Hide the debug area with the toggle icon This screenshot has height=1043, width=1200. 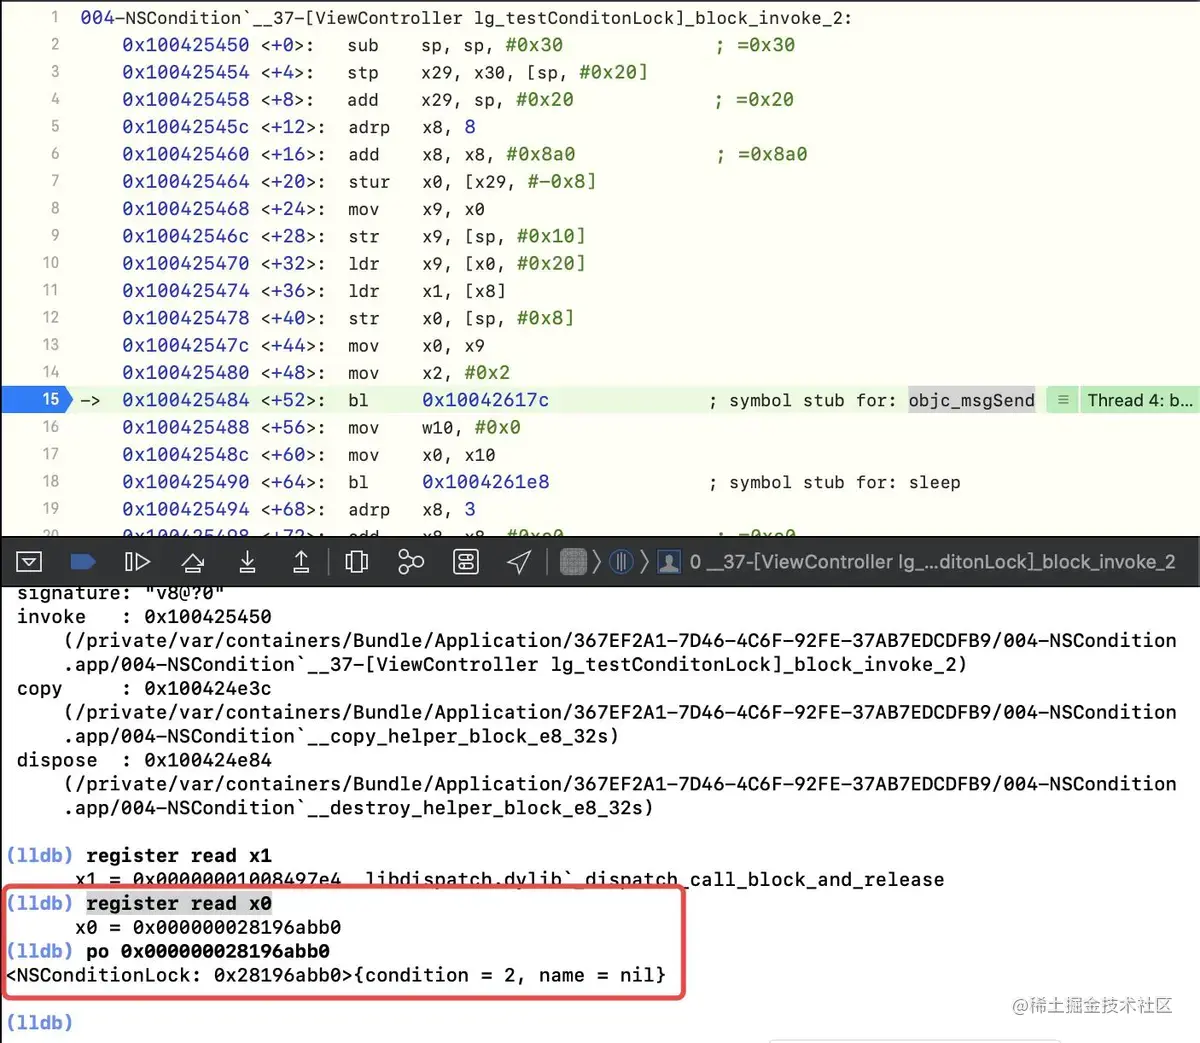coord(29,562)
